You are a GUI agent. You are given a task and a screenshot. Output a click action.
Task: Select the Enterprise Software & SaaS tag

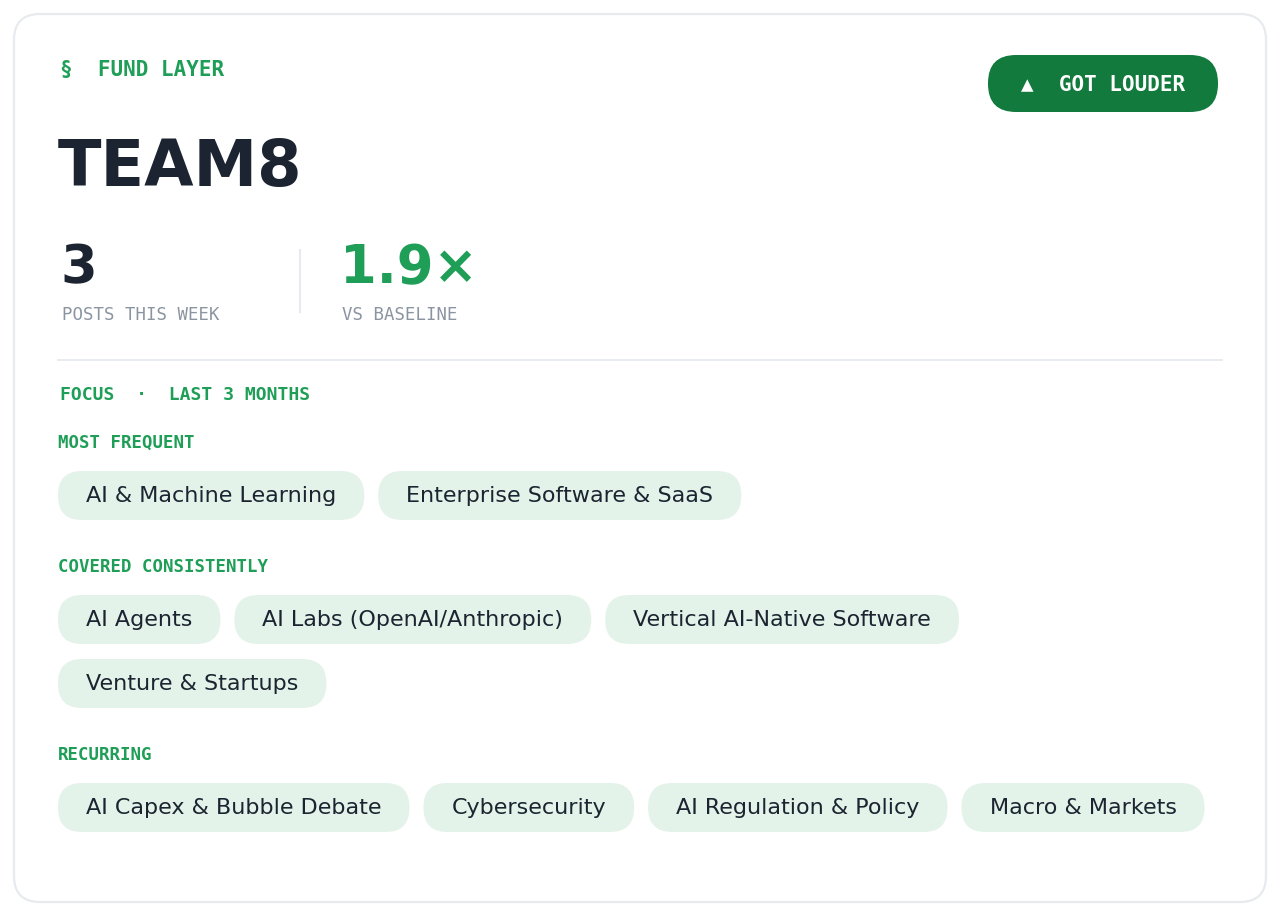(559, 496)
